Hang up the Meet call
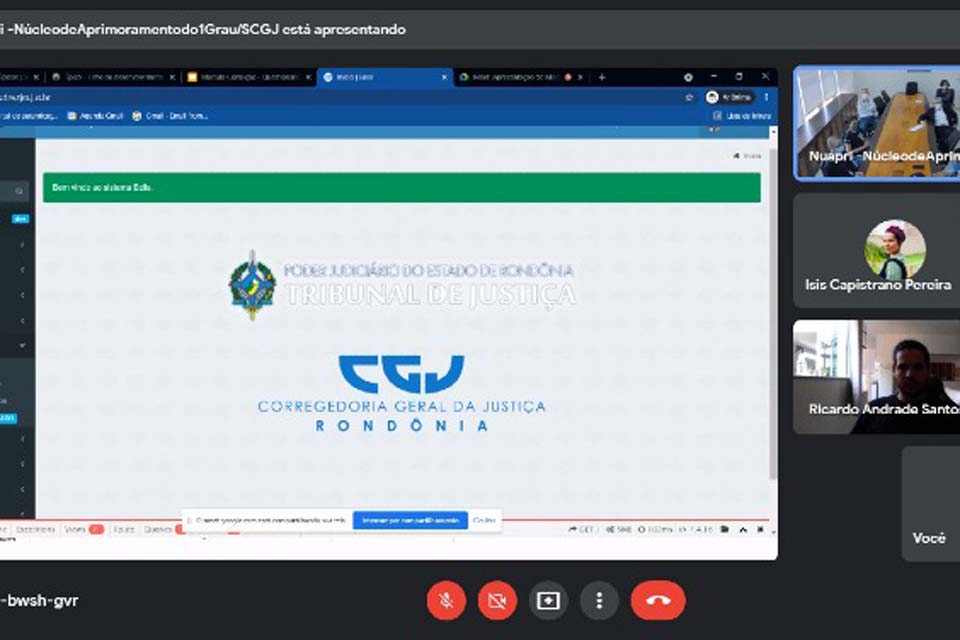 click(656, 600)
